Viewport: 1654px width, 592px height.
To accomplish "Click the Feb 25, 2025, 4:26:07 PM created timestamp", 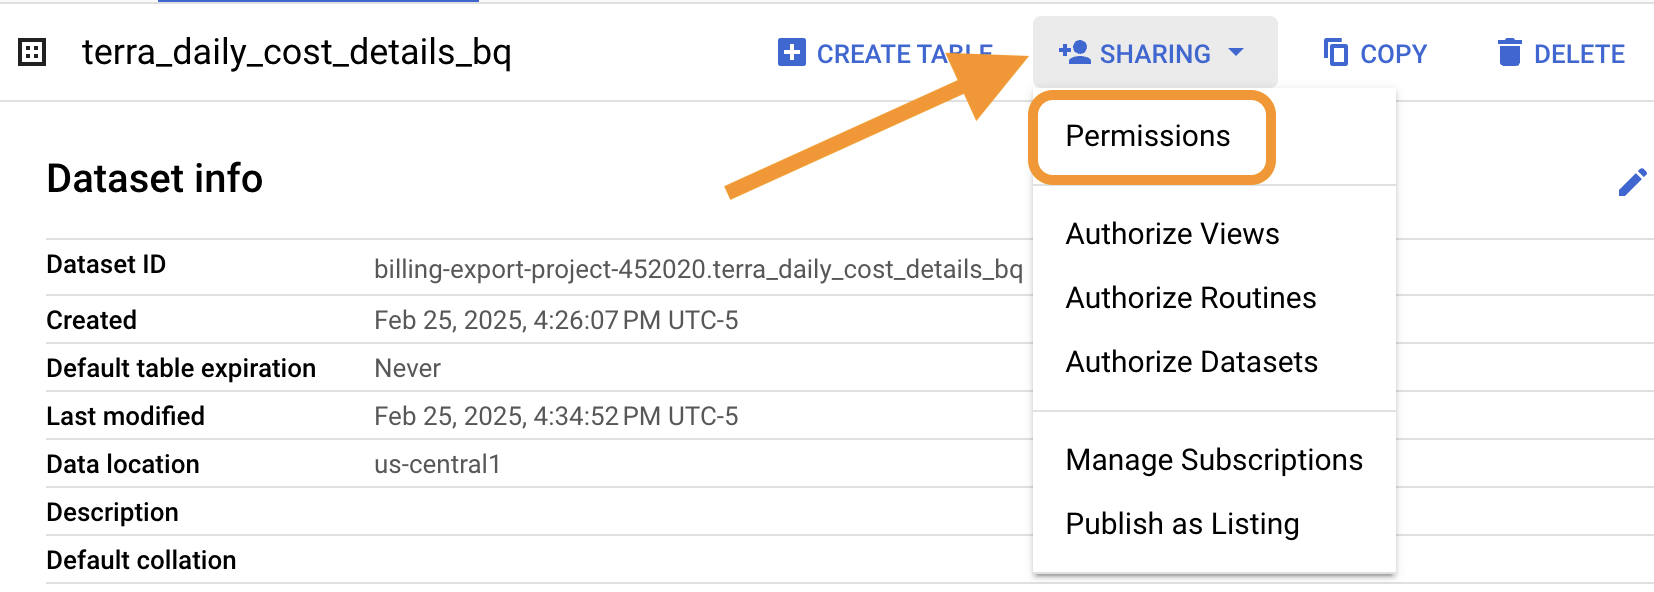I will [556, 321].
